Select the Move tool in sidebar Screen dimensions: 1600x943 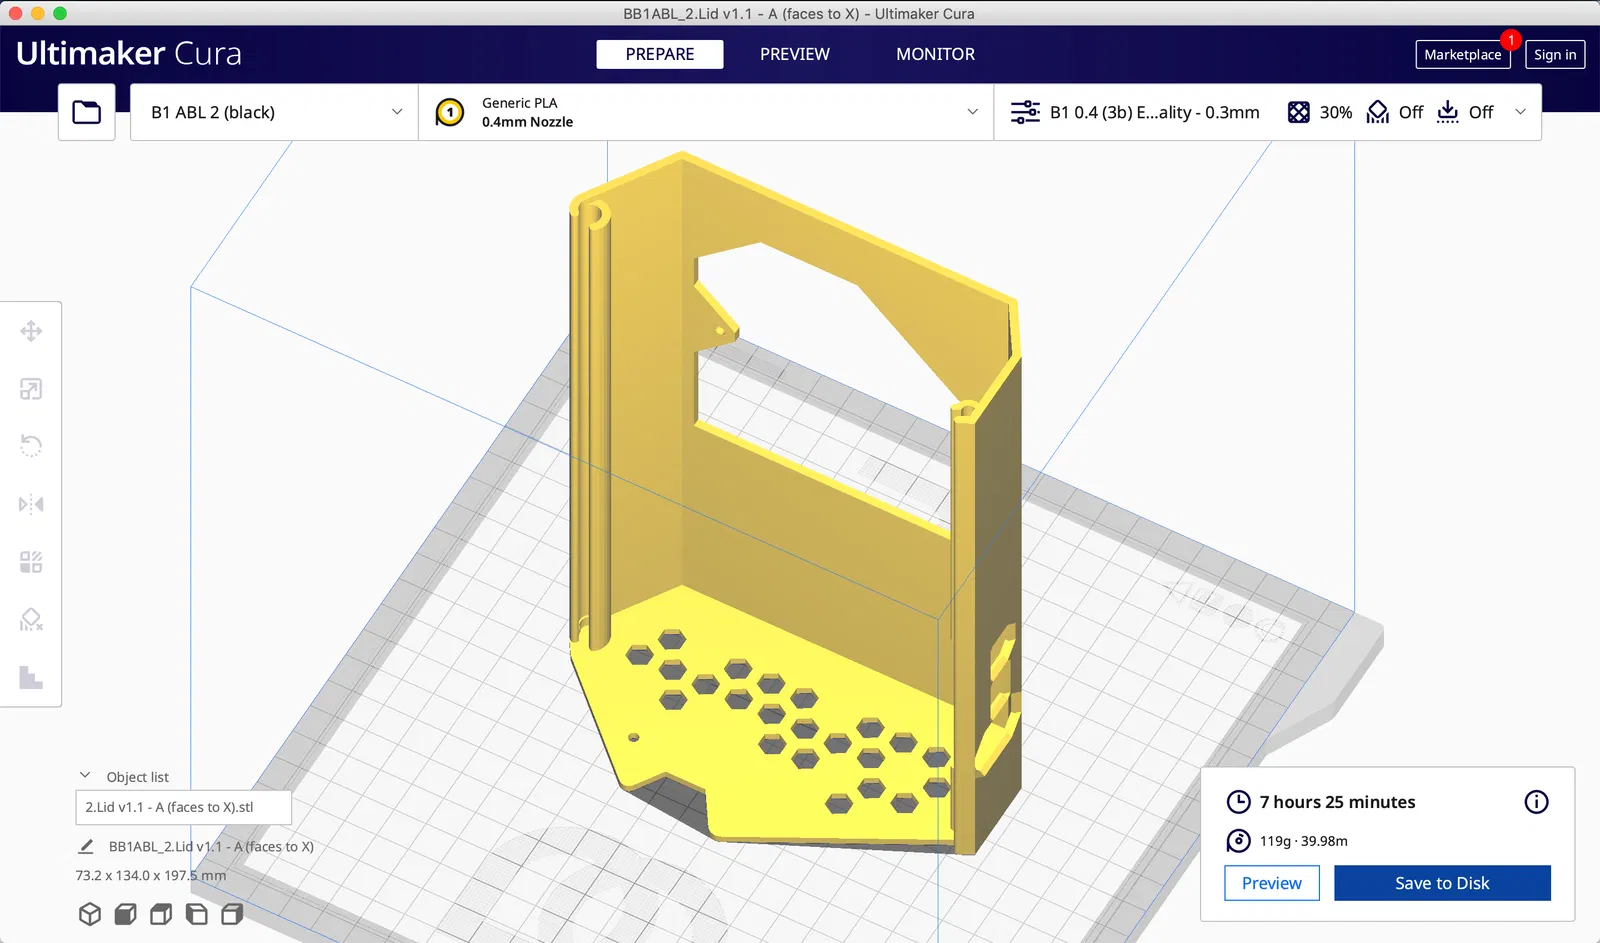click(x=31, y=331)
